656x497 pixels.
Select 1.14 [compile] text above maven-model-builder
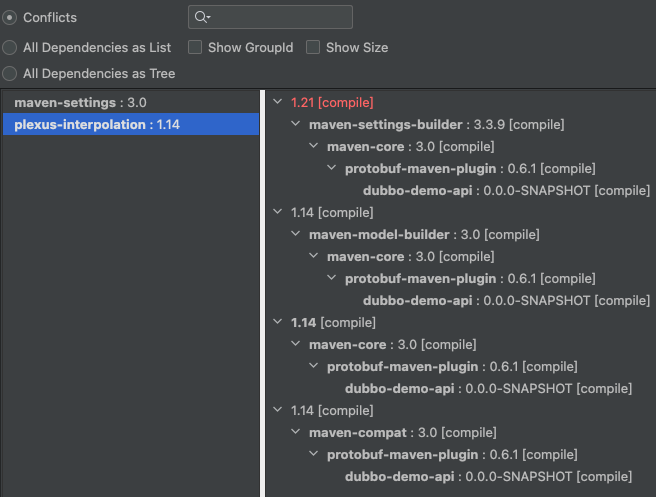[x=332, y=213]
